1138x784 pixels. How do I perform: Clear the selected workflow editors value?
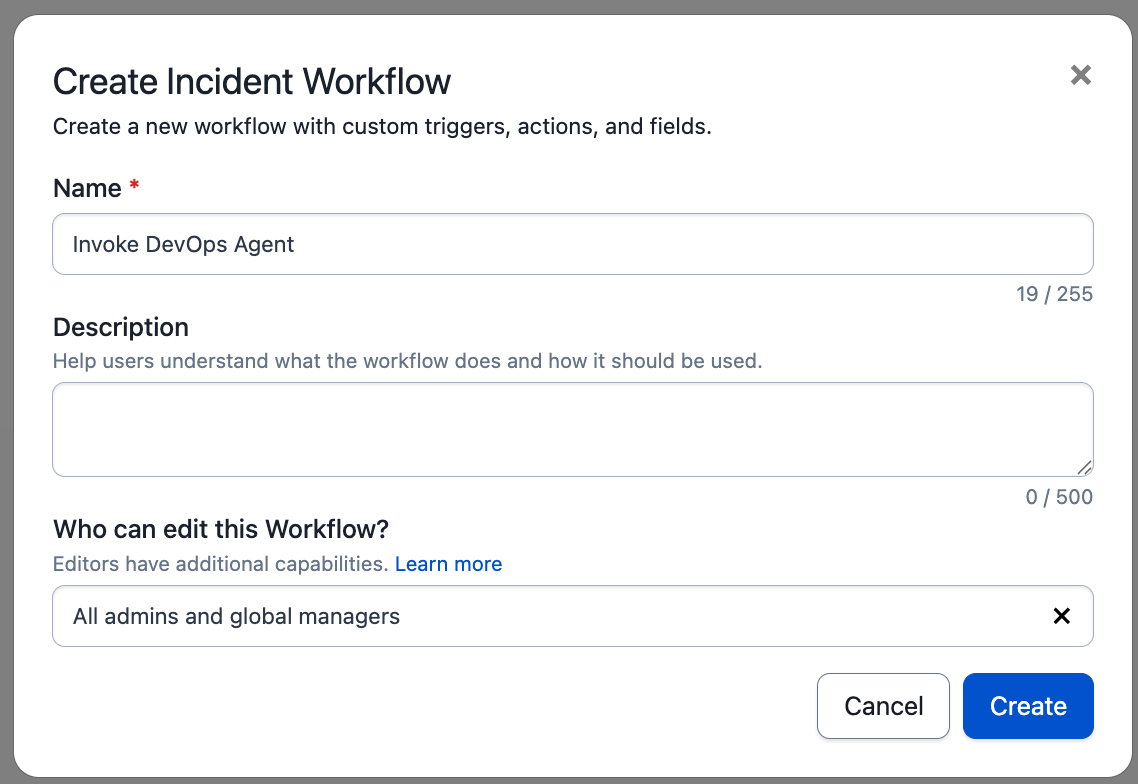coord(1062,616)
